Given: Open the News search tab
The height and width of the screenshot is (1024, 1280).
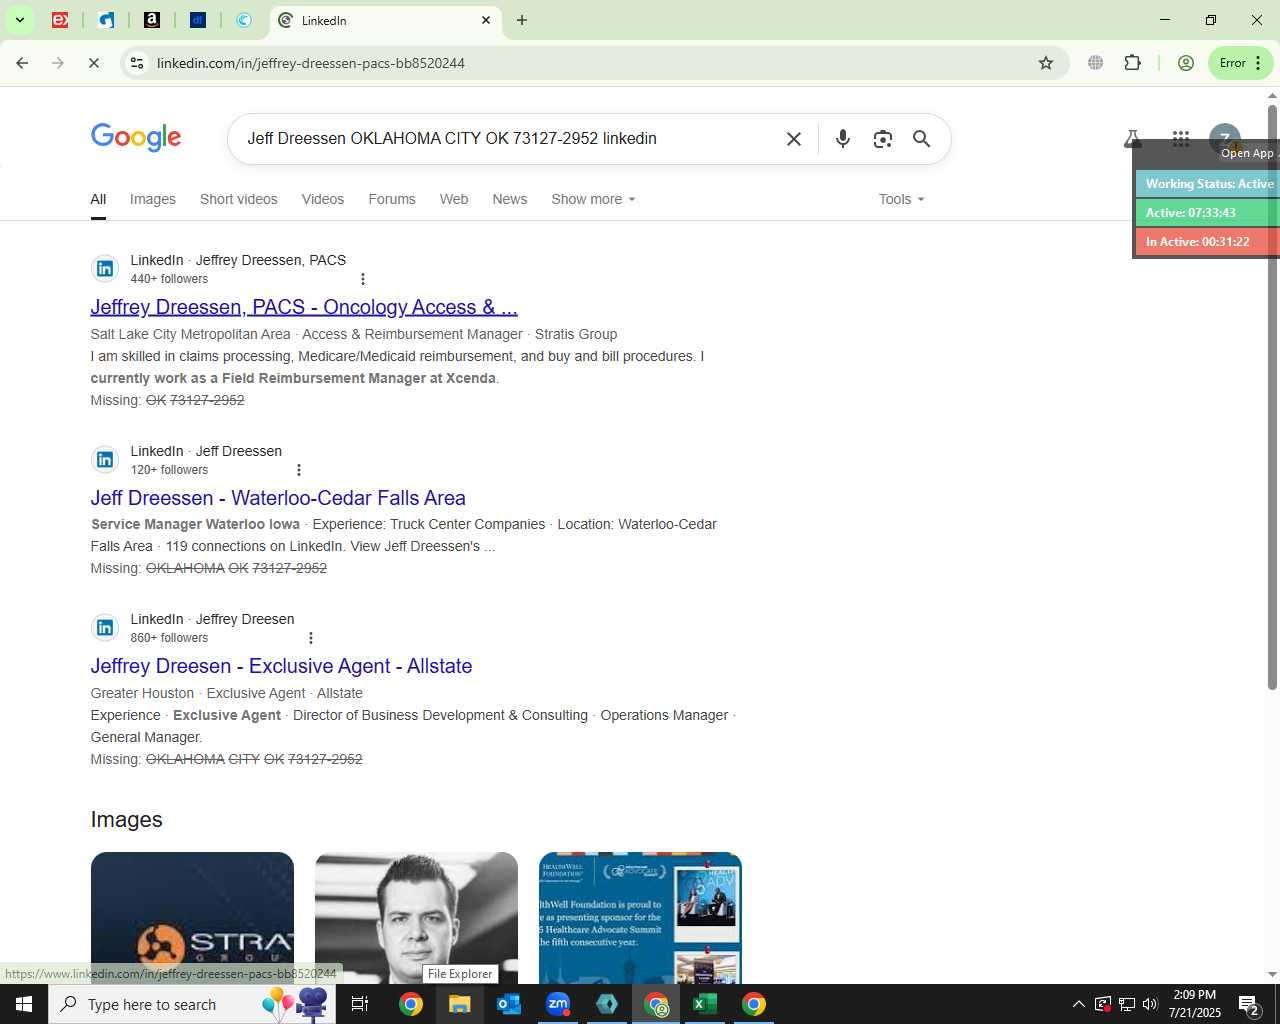Looking at the screenshot, I should point(510,199).
